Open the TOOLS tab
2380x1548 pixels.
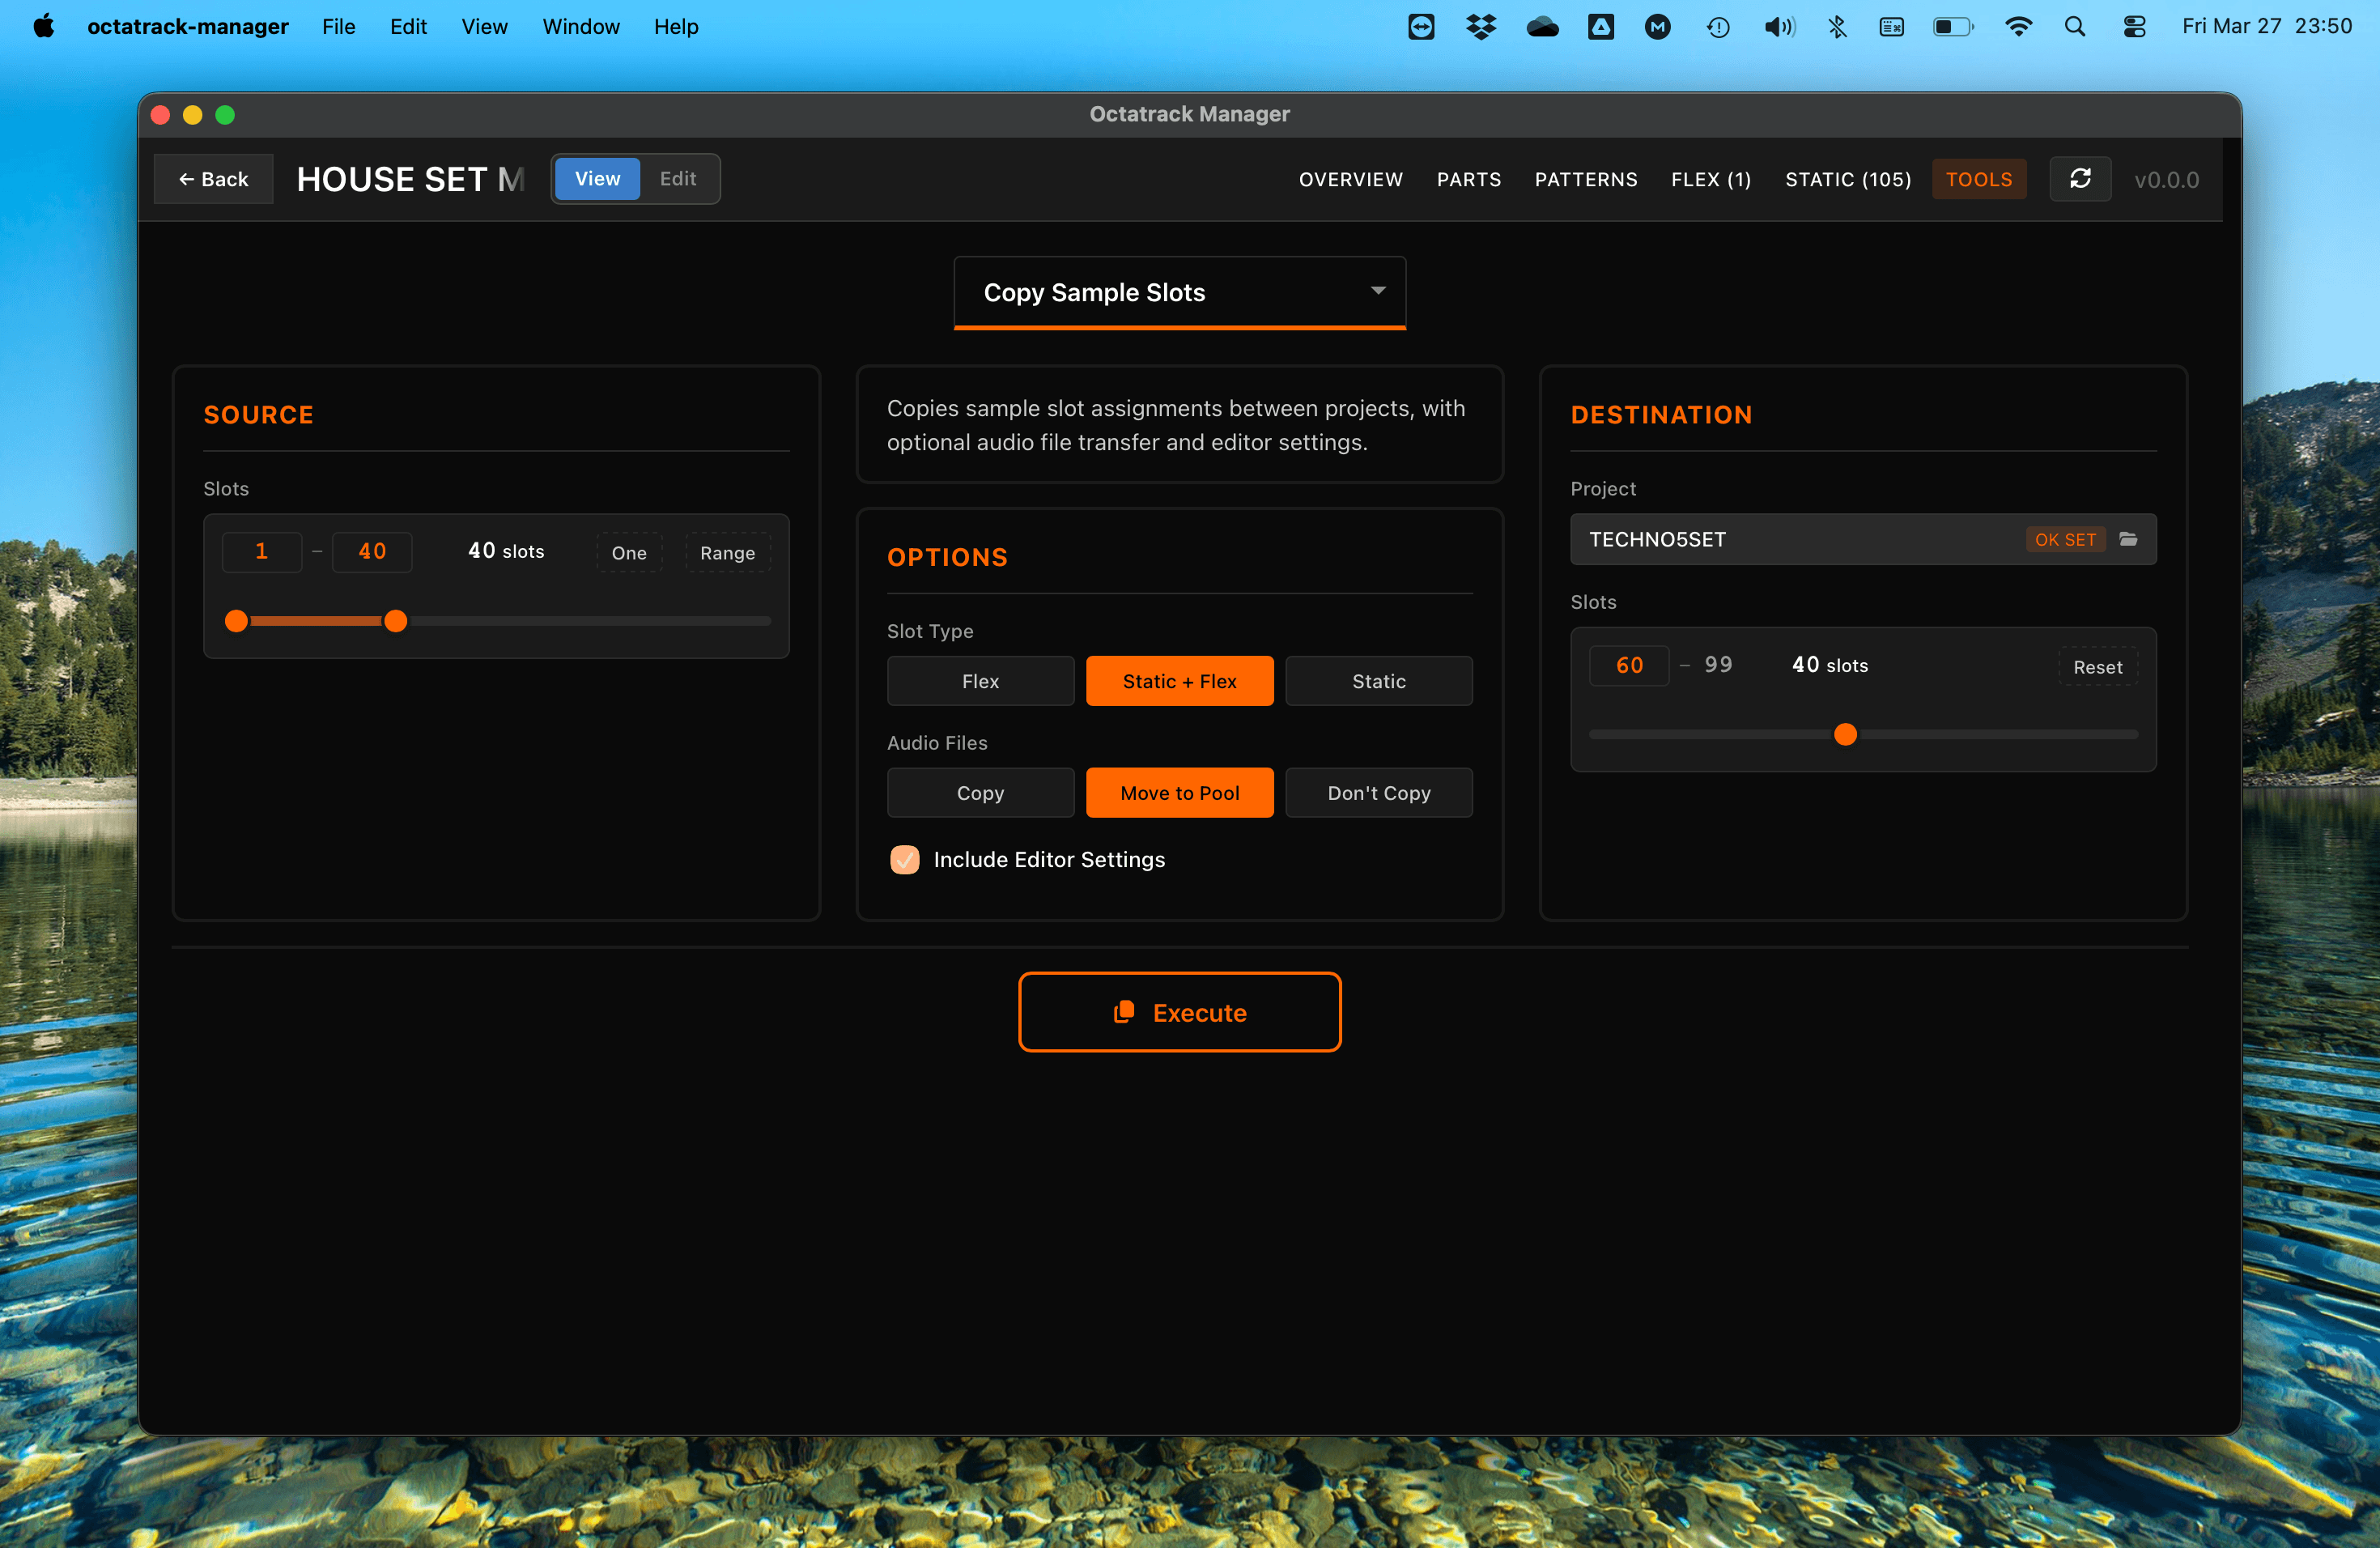[1979, 179]
